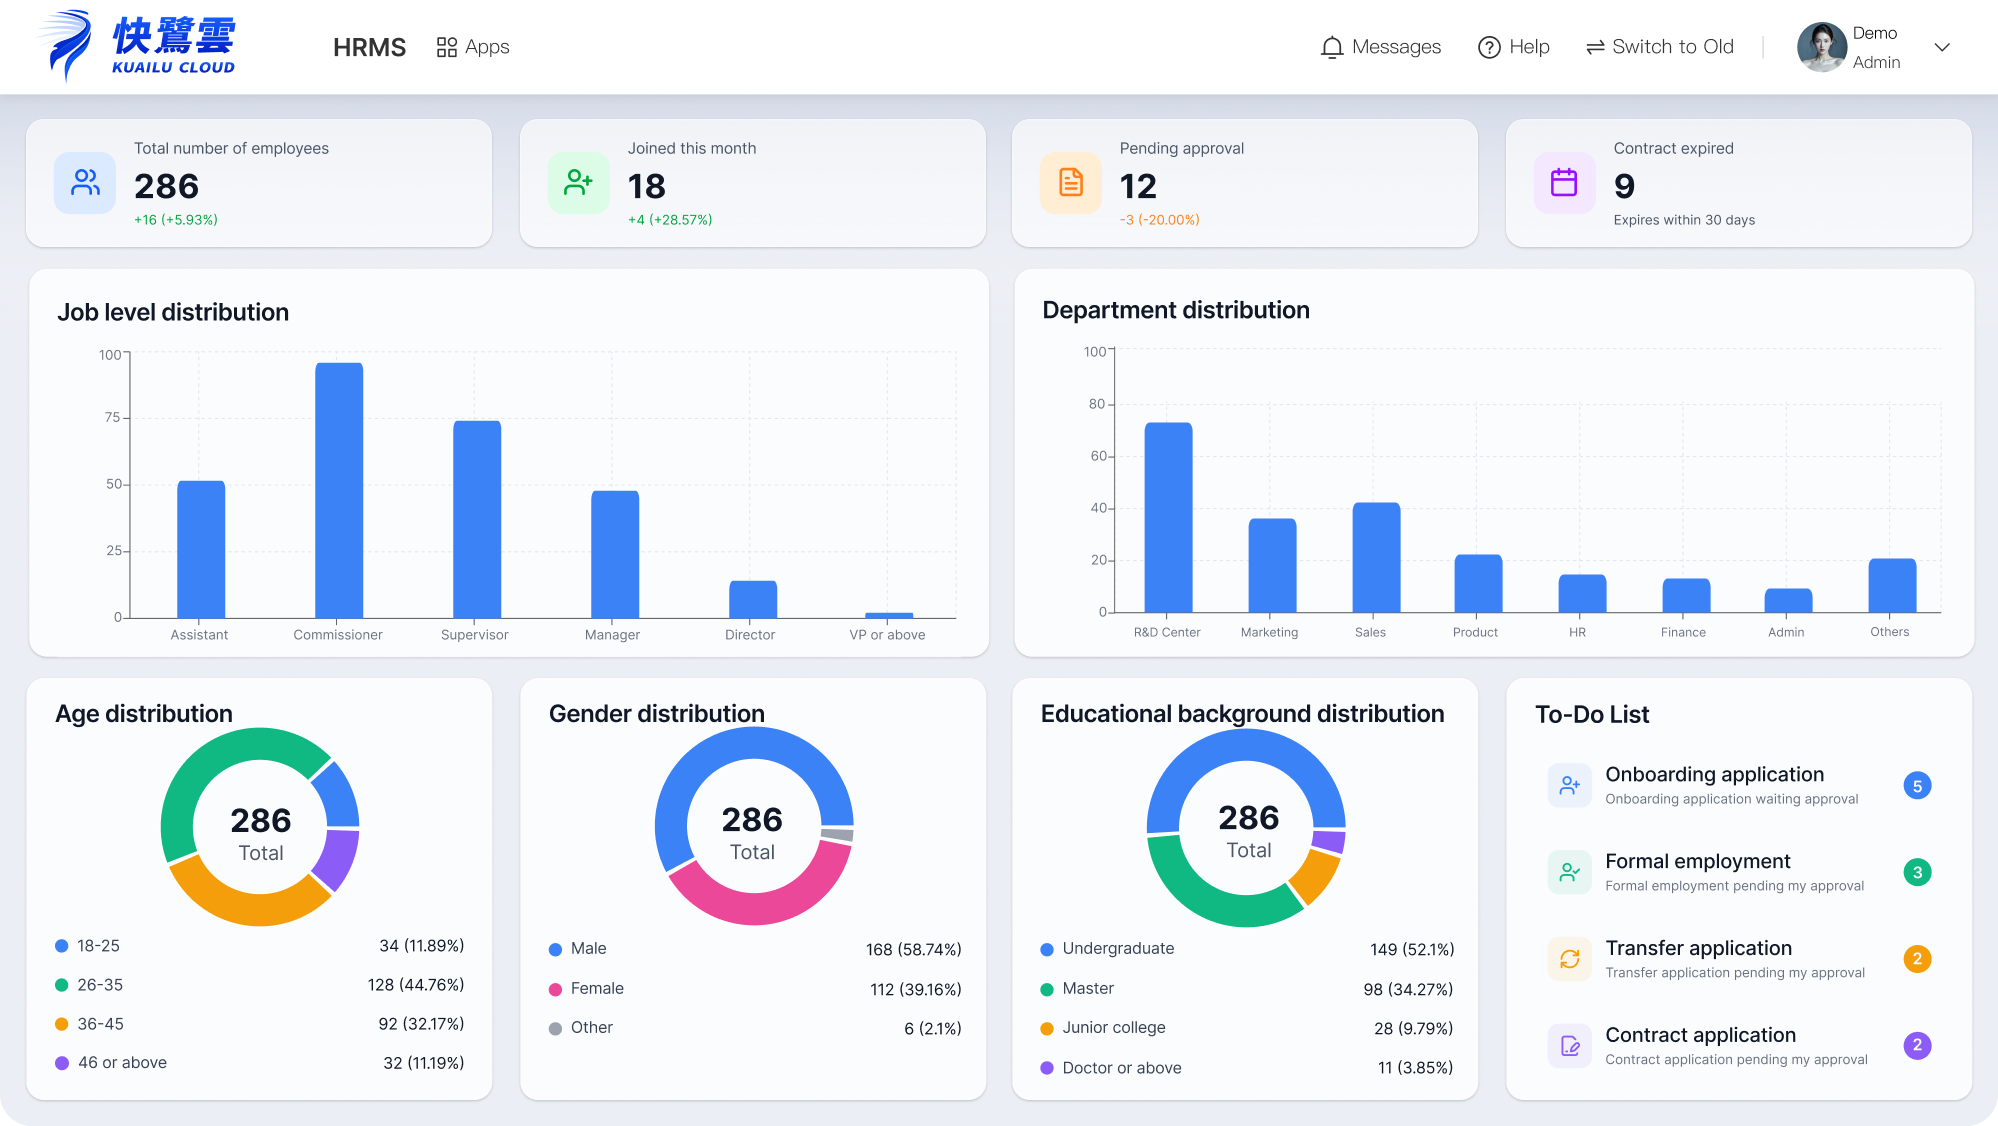
Task: Click the Transfer application refresh icon
Action: (1569, 959)
